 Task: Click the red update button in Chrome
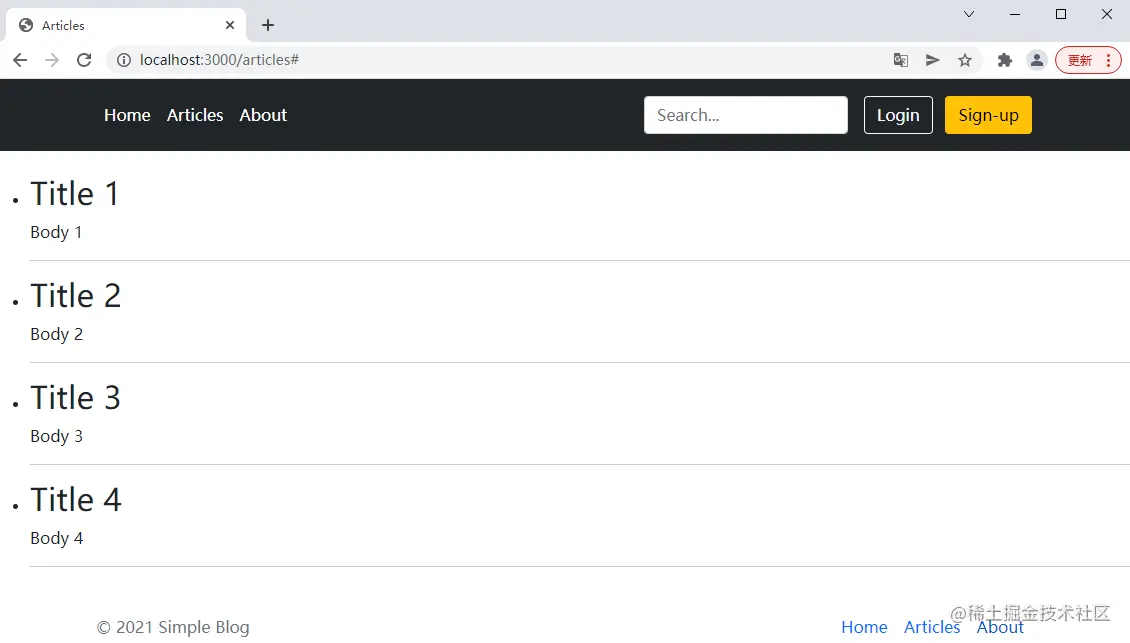tap(1088, 60)
